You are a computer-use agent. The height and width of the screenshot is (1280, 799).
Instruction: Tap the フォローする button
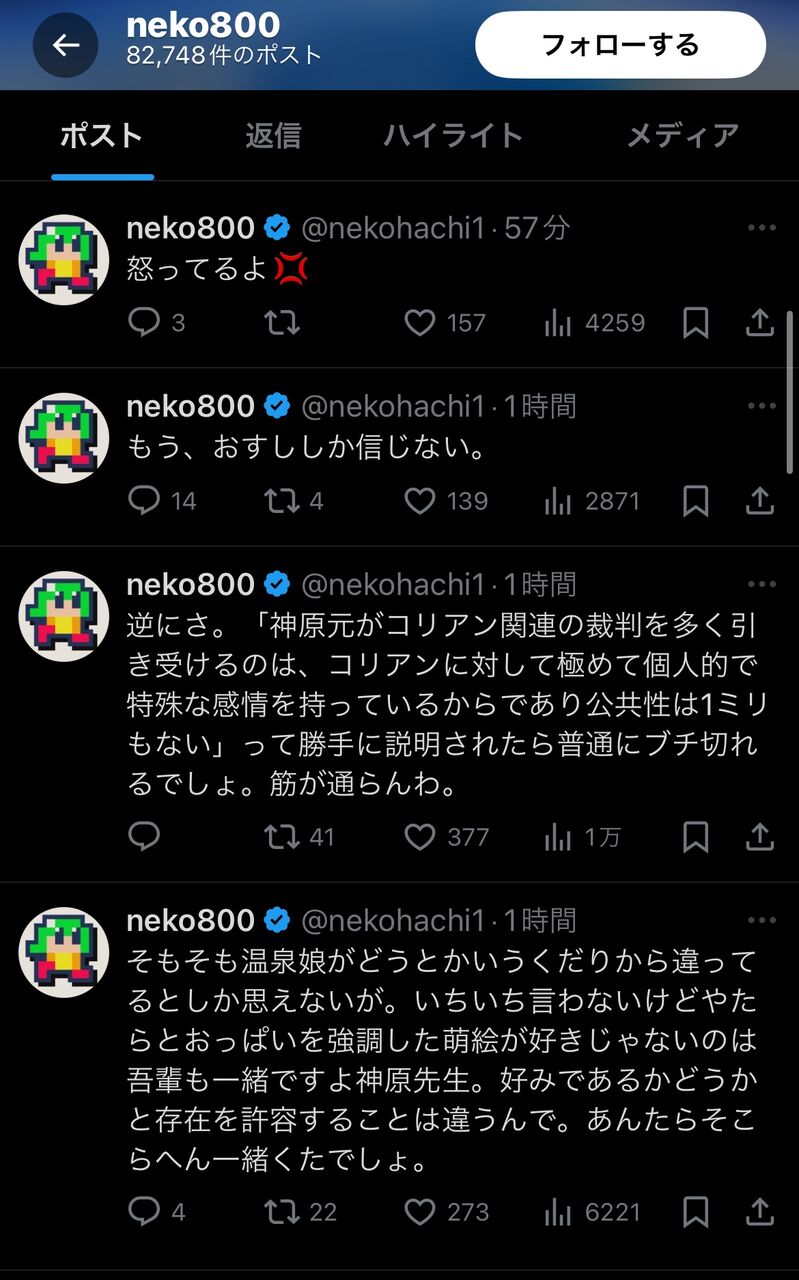point(620,45)
